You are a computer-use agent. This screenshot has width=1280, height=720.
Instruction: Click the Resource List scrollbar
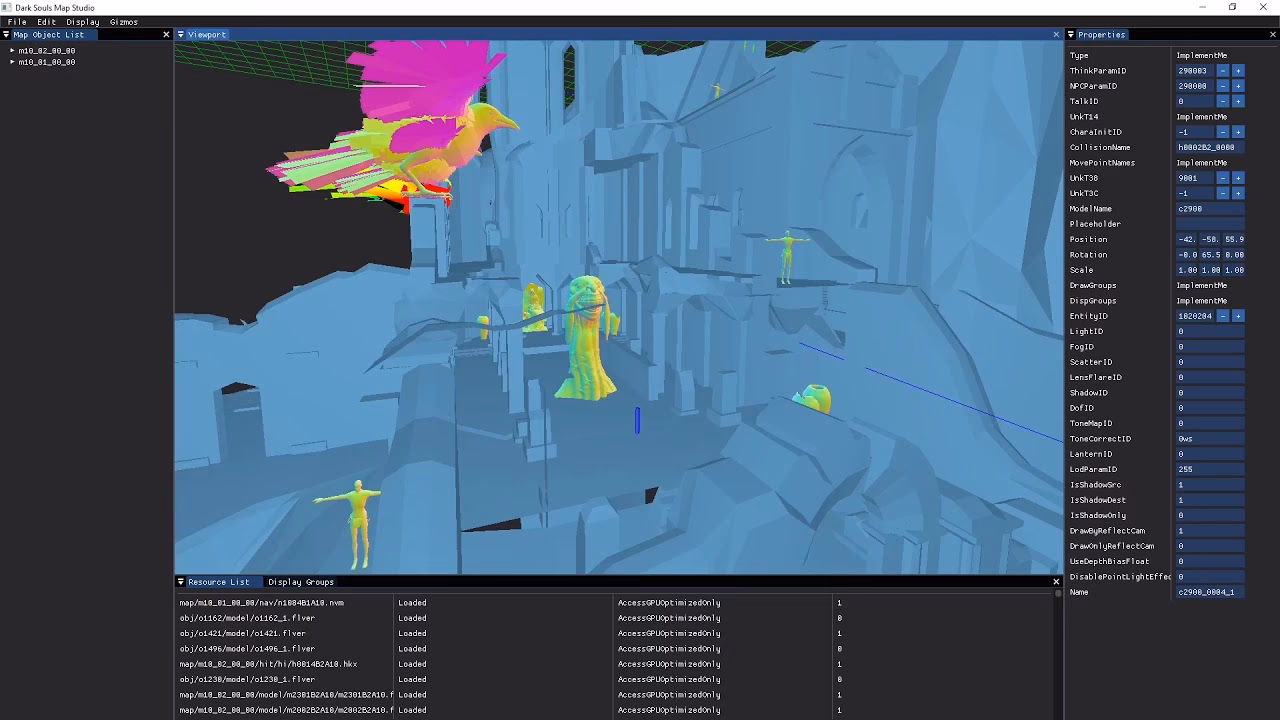1057,594
